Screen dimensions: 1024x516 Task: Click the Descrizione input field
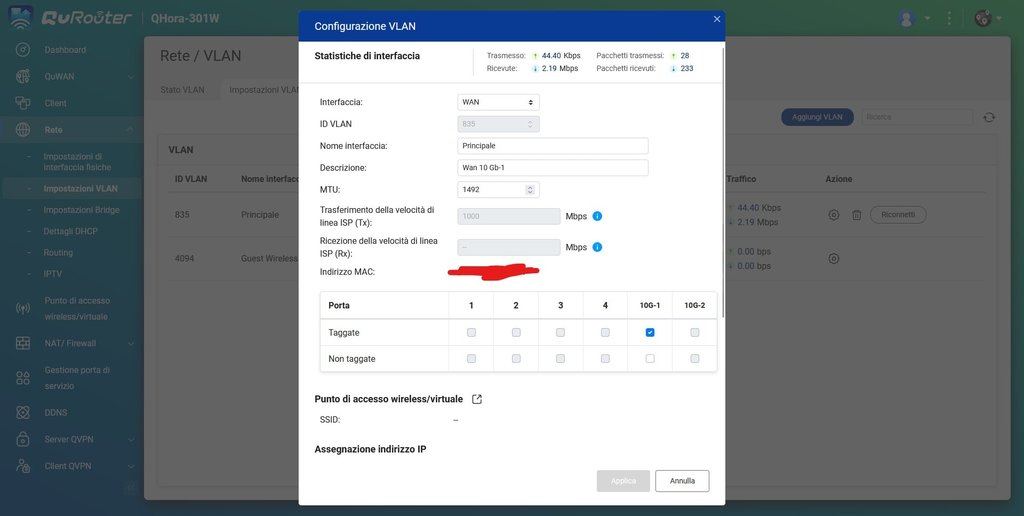[x=552, y=168]
